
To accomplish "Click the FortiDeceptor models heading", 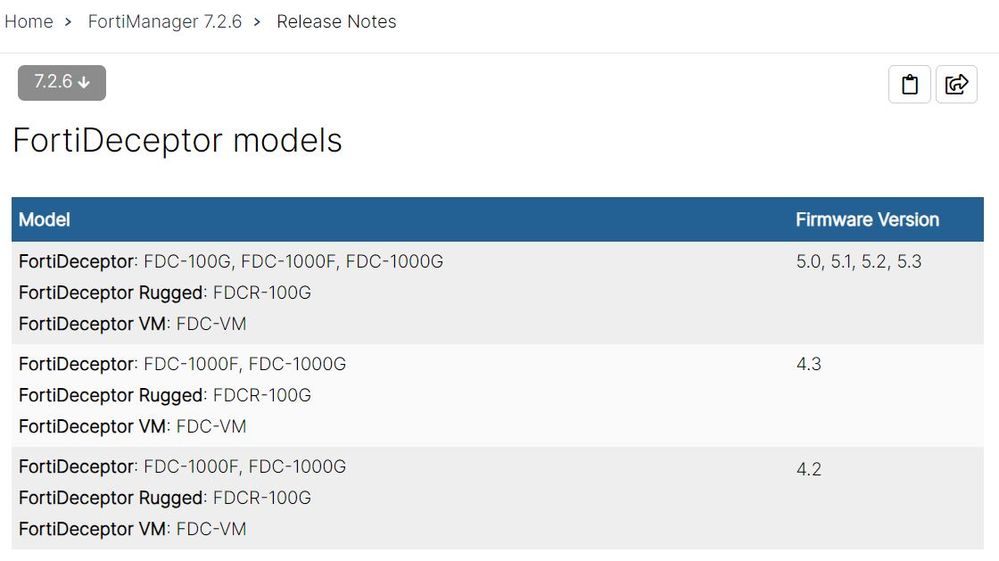I will 177,140.
